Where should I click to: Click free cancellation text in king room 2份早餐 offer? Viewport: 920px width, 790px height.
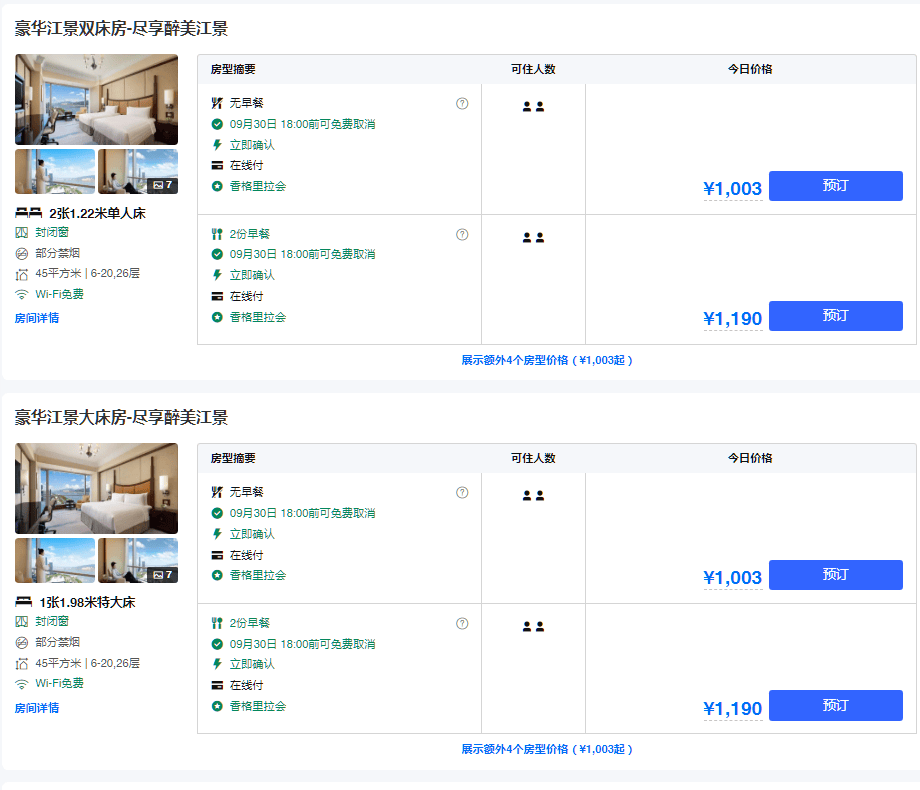tap(302, 644)
